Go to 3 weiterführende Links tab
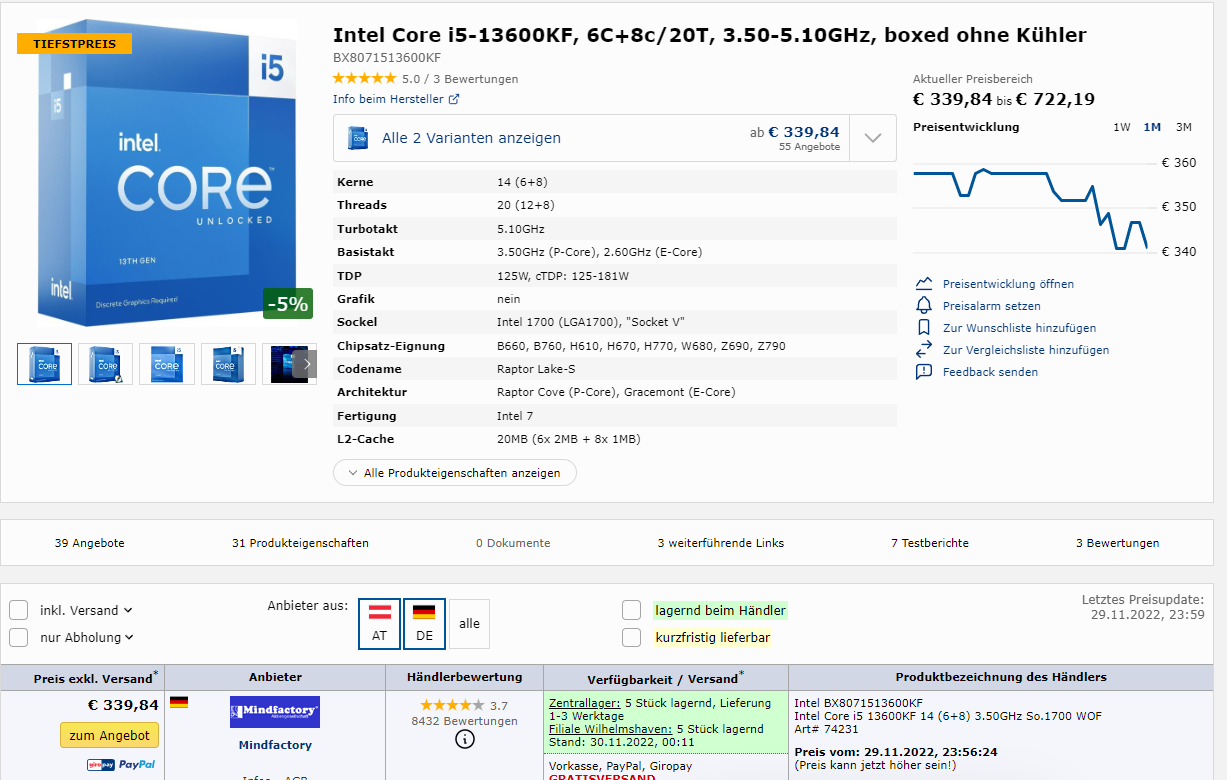Image resolution: width=1227 pixels, height=780 pixels. [721, 543]
